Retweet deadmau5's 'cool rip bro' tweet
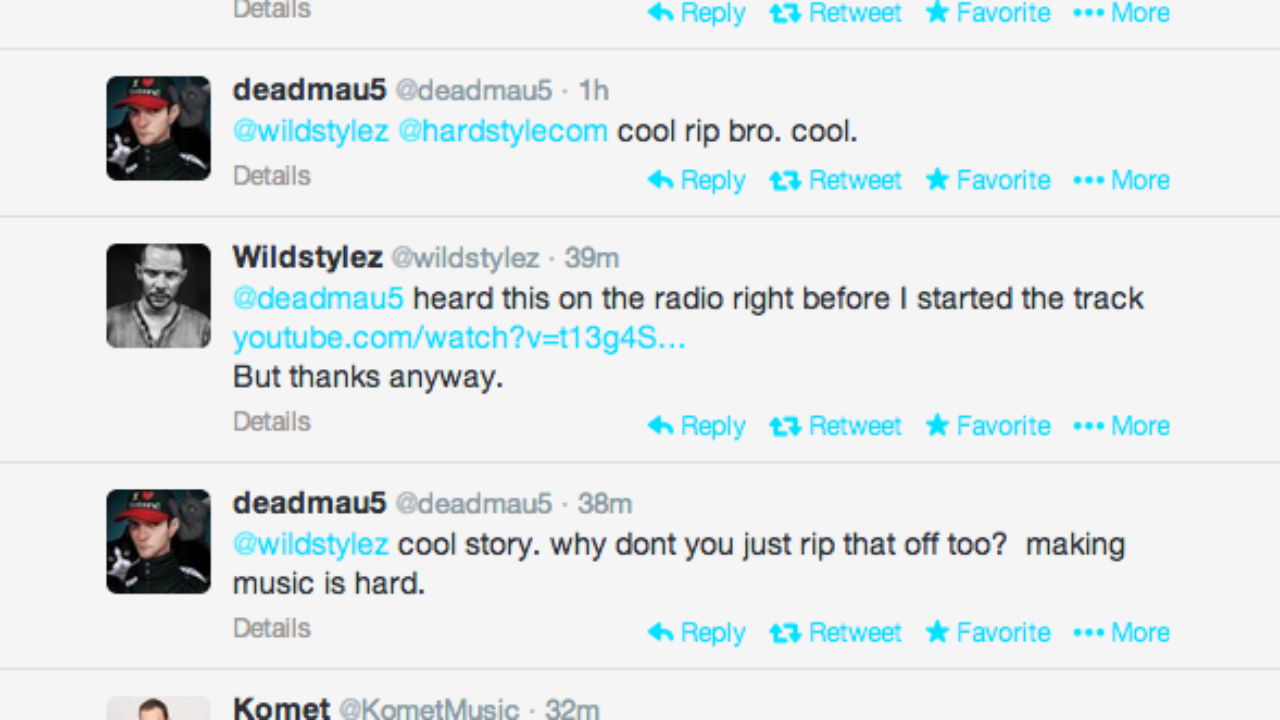 tap(836, 180)
